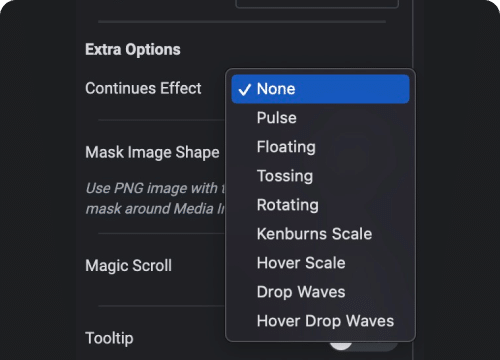Pick the Tossing continuous effect
Viewport: 500px width, 360px height.
pos(320,176)
